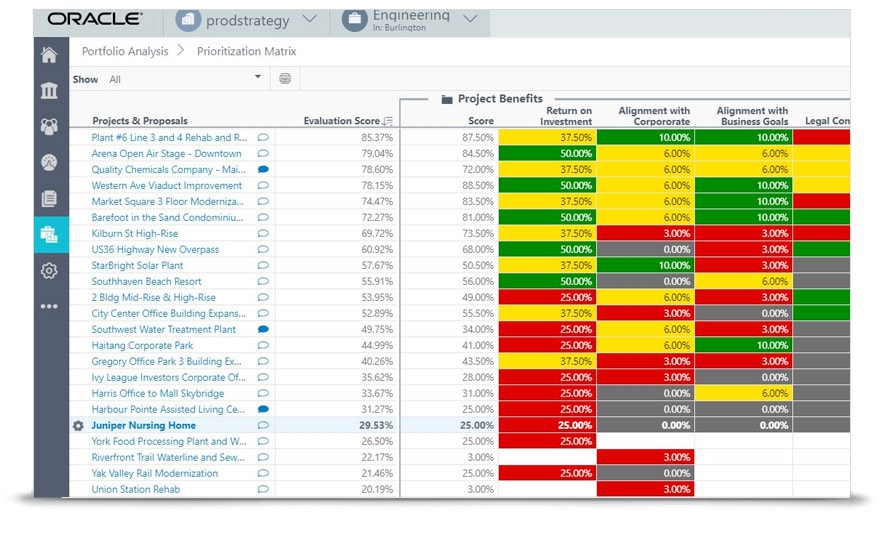
Task: Open Gregory Office Park 3 Building project
Action: [x=166, y=361]
